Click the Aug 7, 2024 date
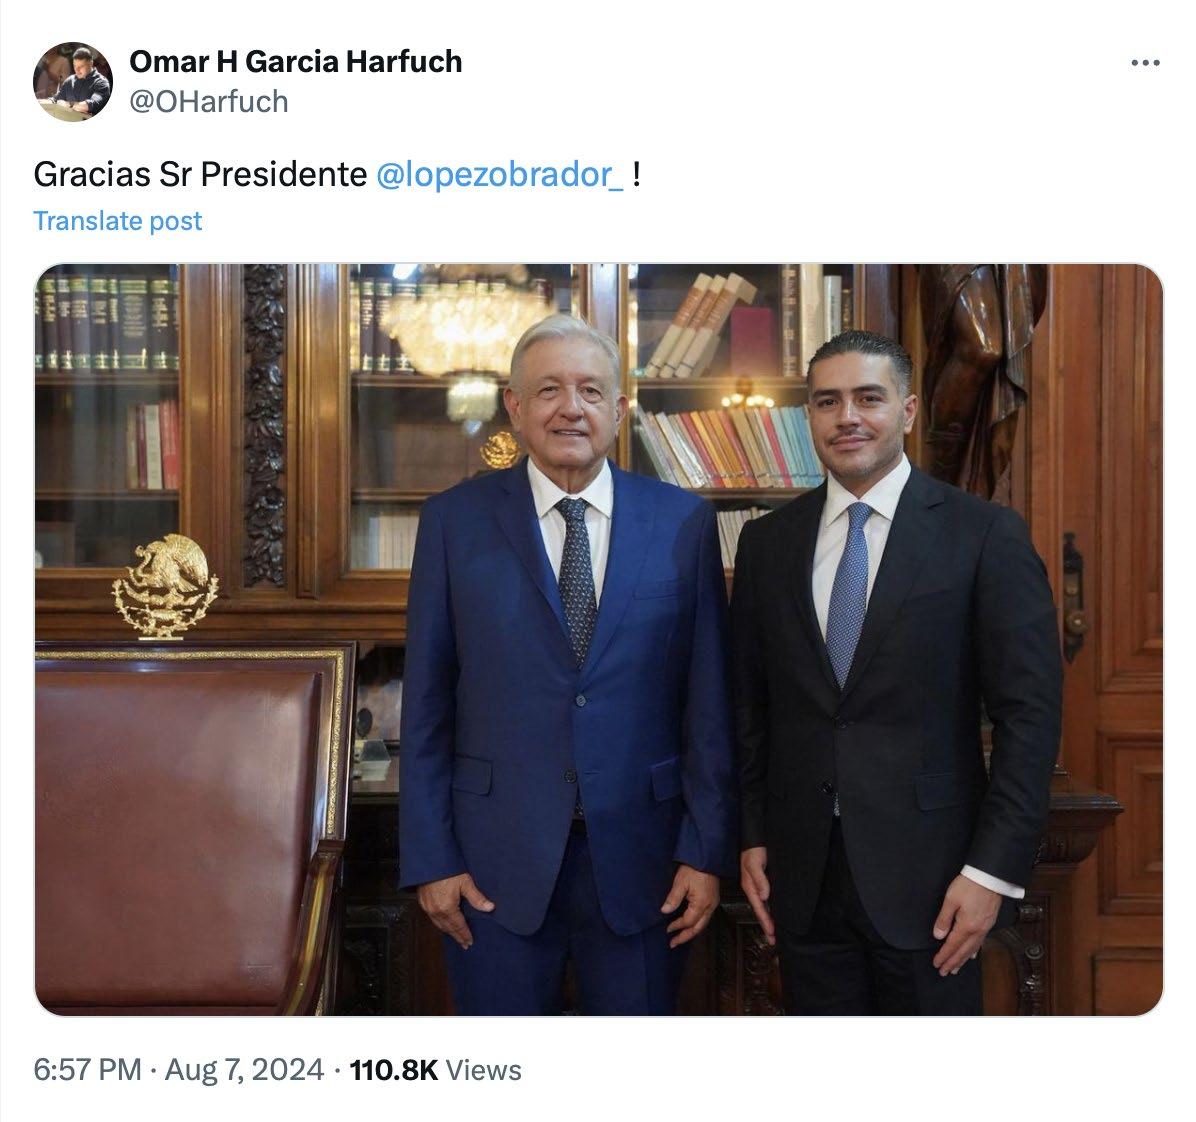 (x=244, y=1069)
